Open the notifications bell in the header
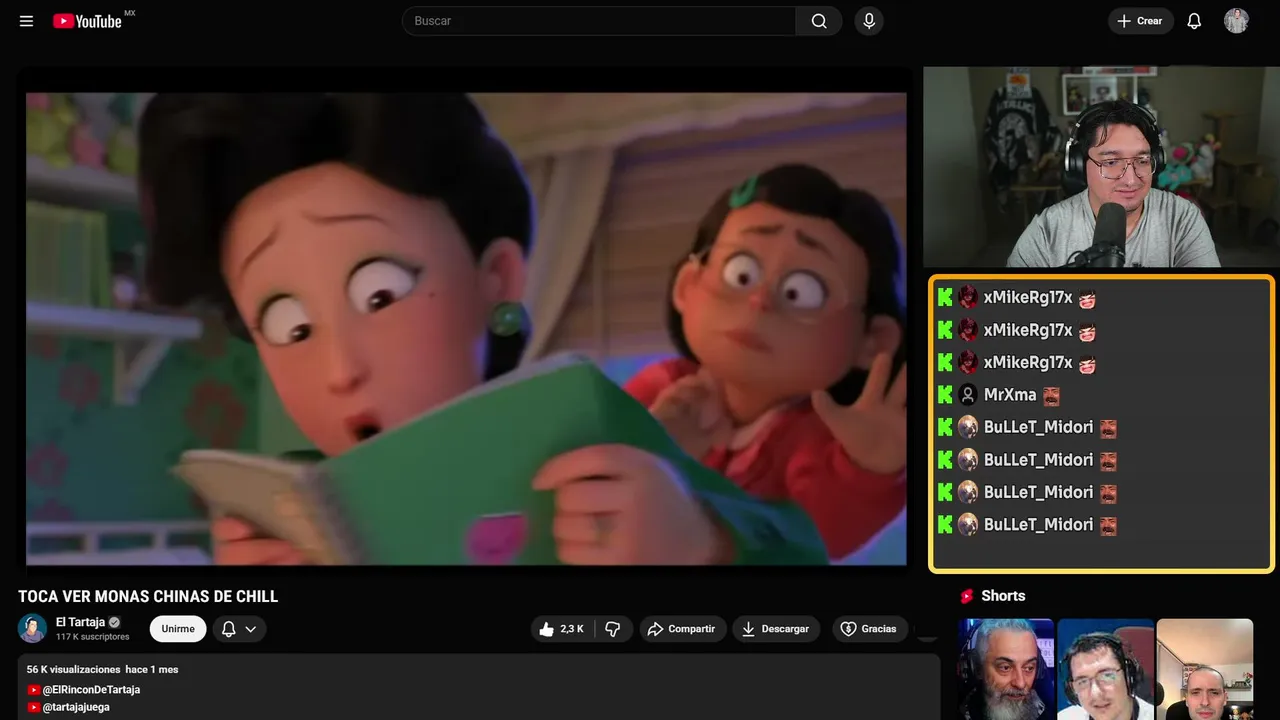Screen dimensions: 1280x720 pyautogui.click(x=1194, y=21)
